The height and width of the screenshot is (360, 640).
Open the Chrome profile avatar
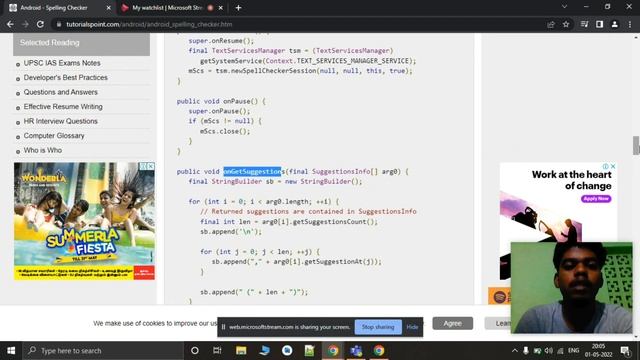(x=614, y=24)
